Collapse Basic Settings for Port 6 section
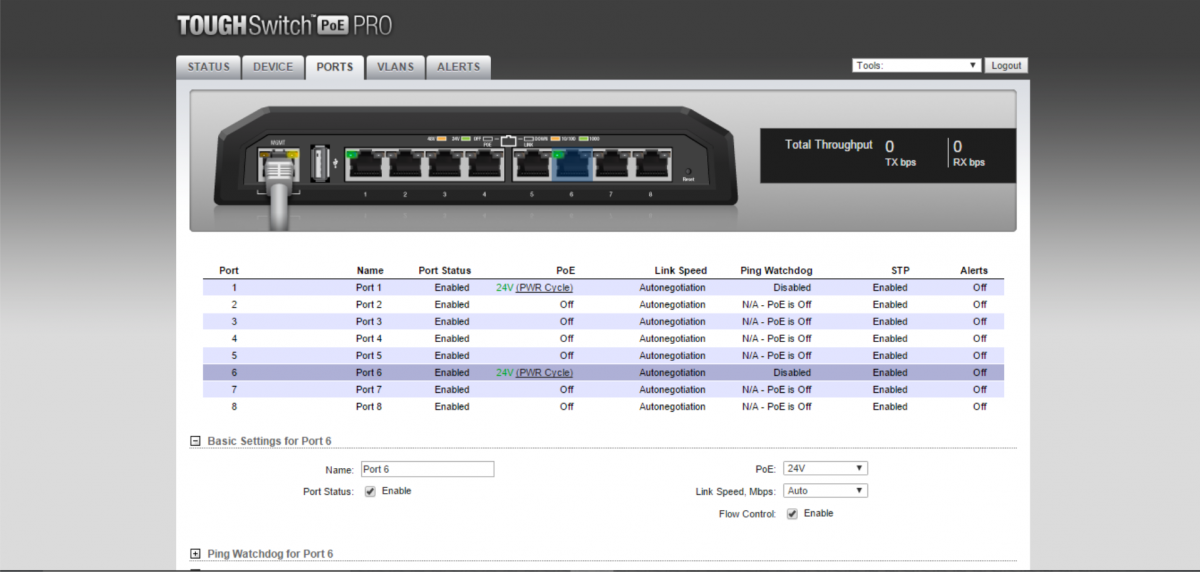The image size is (1200, 572). (195, 441)
